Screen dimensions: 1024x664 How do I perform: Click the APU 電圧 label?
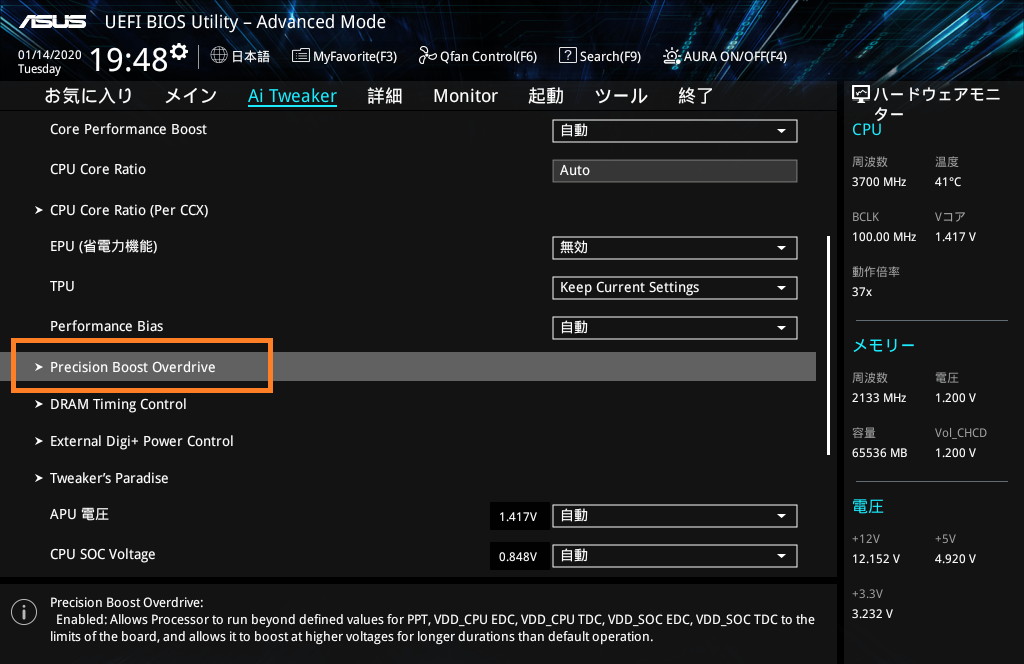pos(79,514)
